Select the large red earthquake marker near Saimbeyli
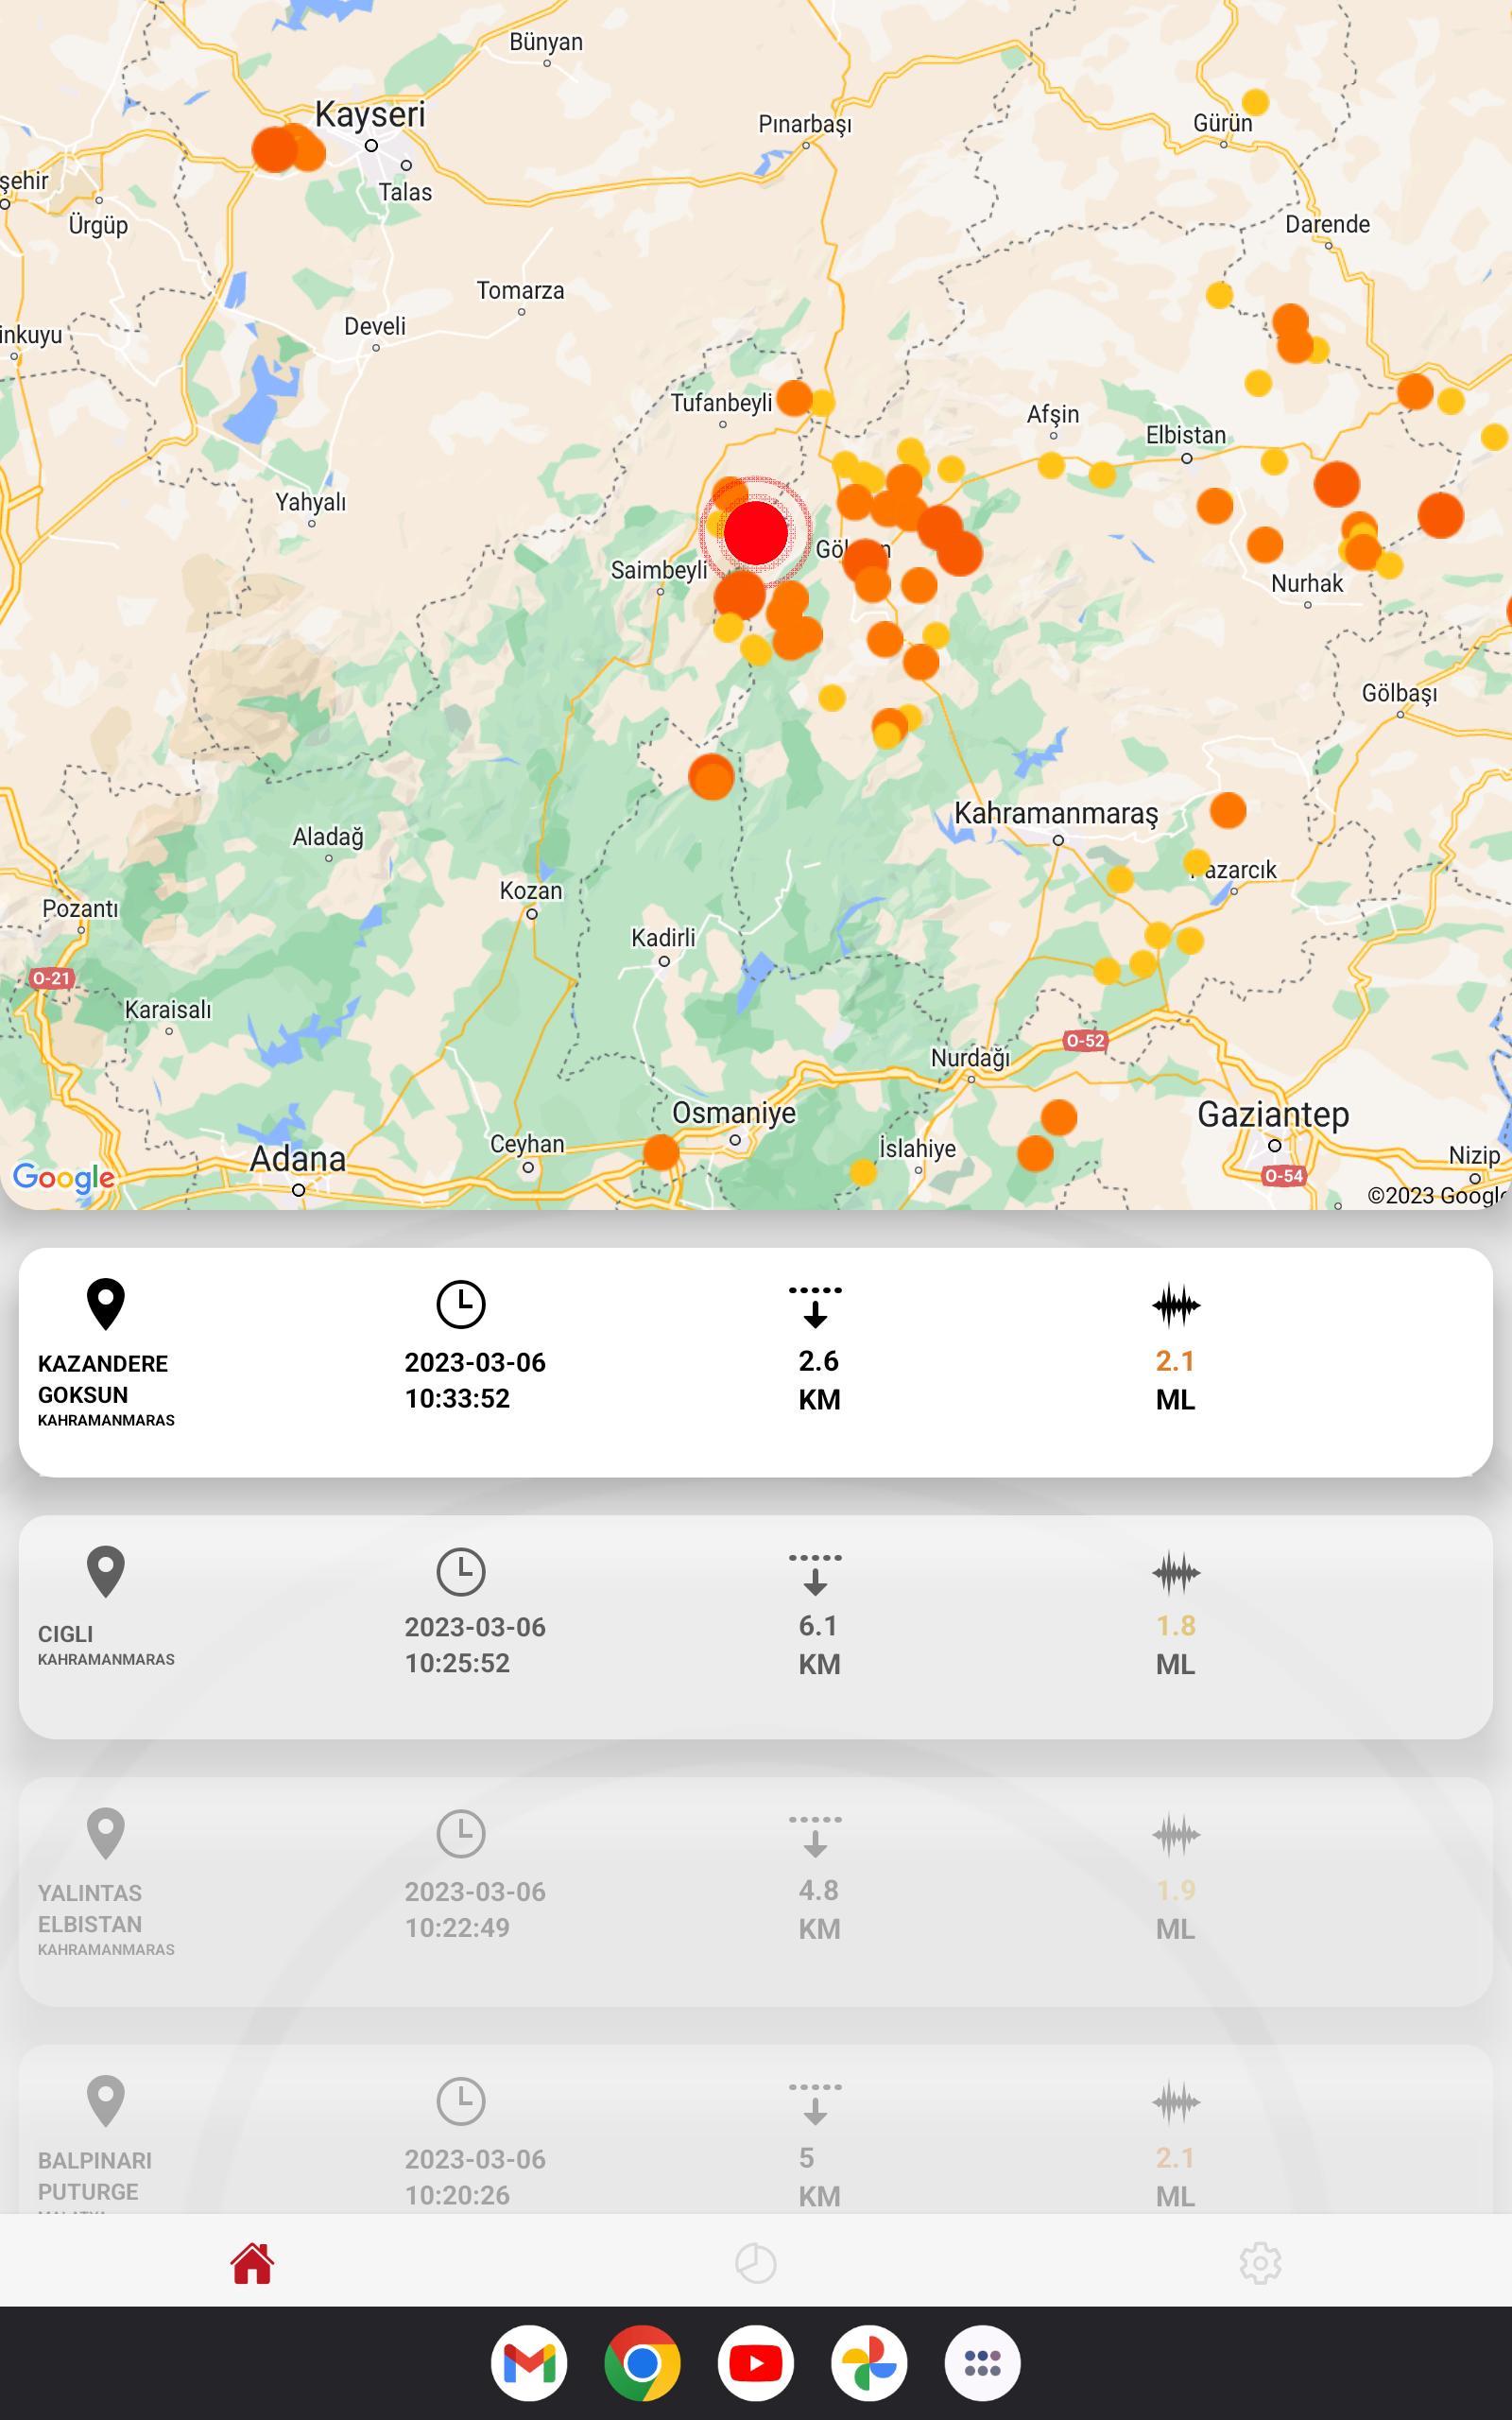This screenshot has width=1512, height=2420. pyautogui.click(x=755, y=533)
